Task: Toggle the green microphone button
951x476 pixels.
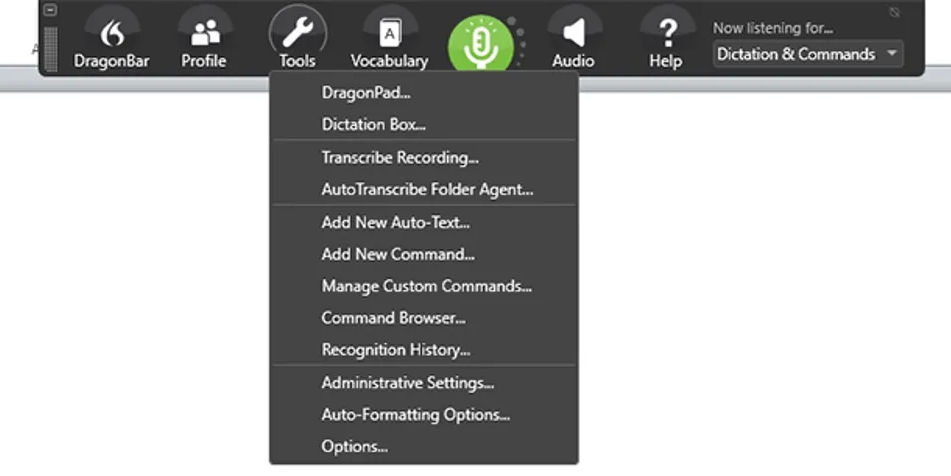Action: click(481, 44)
